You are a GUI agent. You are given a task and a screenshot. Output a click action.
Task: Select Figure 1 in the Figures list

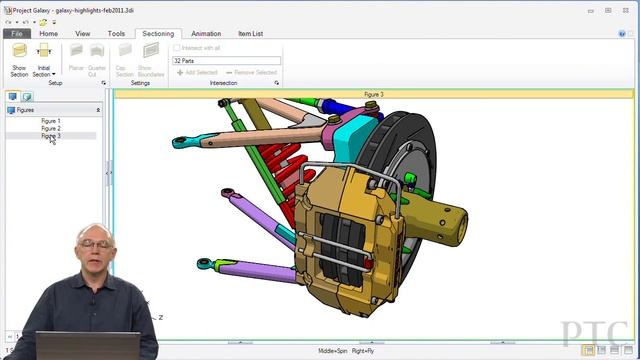(x=51, y=121)
